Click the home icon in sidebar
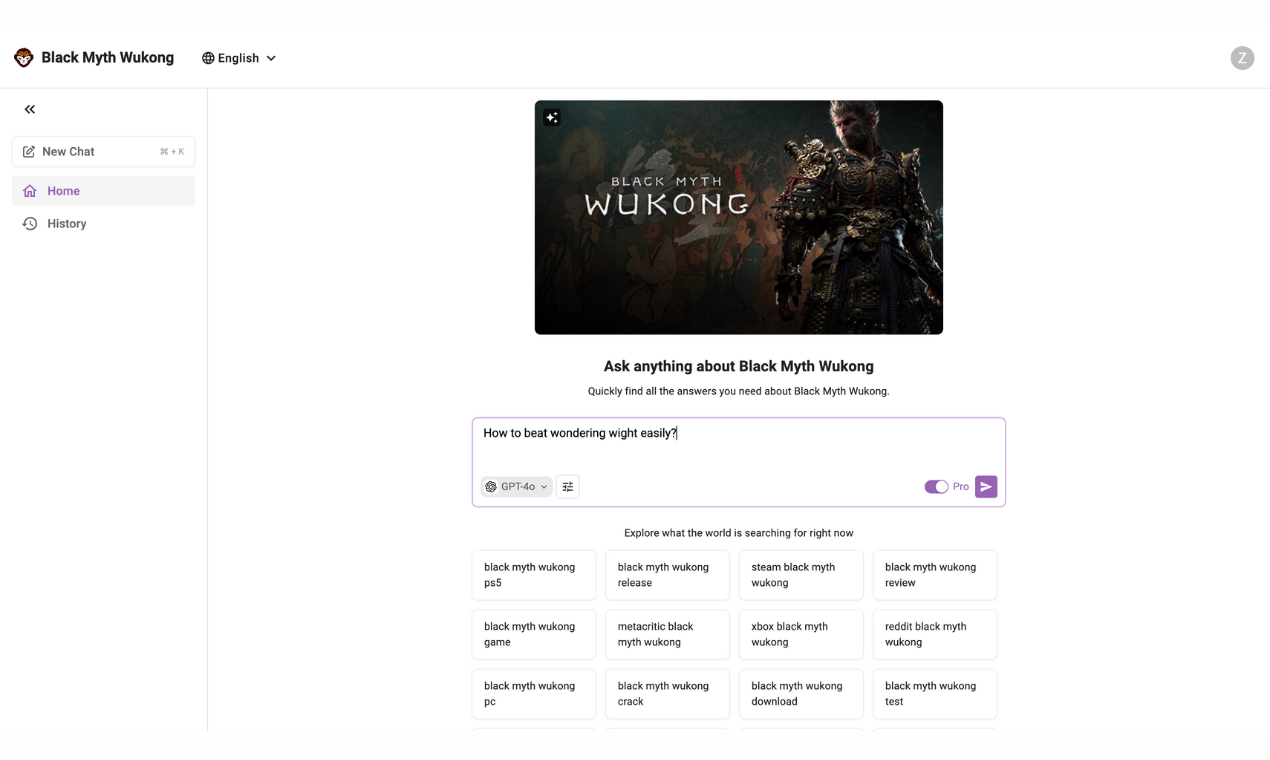The image size is (1270, 760). [30, 191]
